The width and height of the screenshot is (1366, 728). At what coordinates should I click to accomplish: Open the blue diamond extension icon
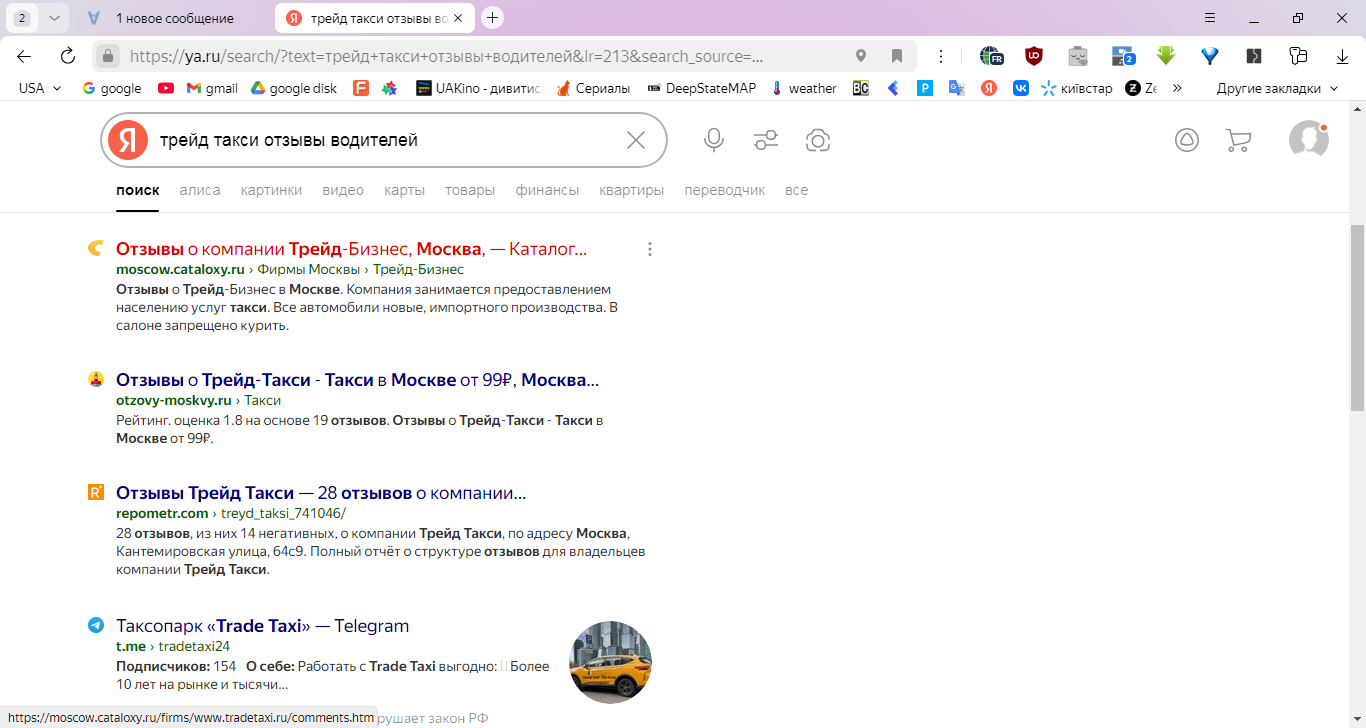[x=1210, y=56]
